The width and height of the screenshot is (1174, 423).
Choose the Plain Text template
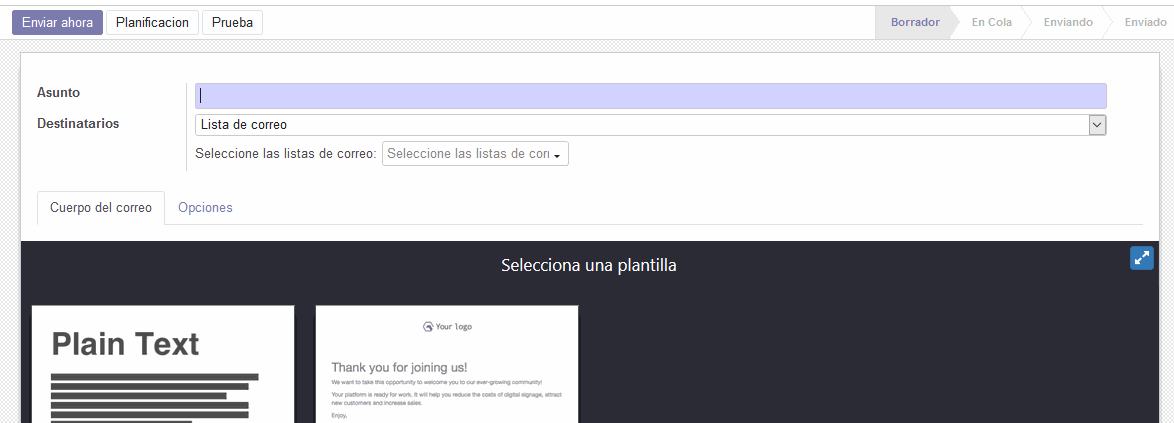pyautogui.click(x=163, y=364)
